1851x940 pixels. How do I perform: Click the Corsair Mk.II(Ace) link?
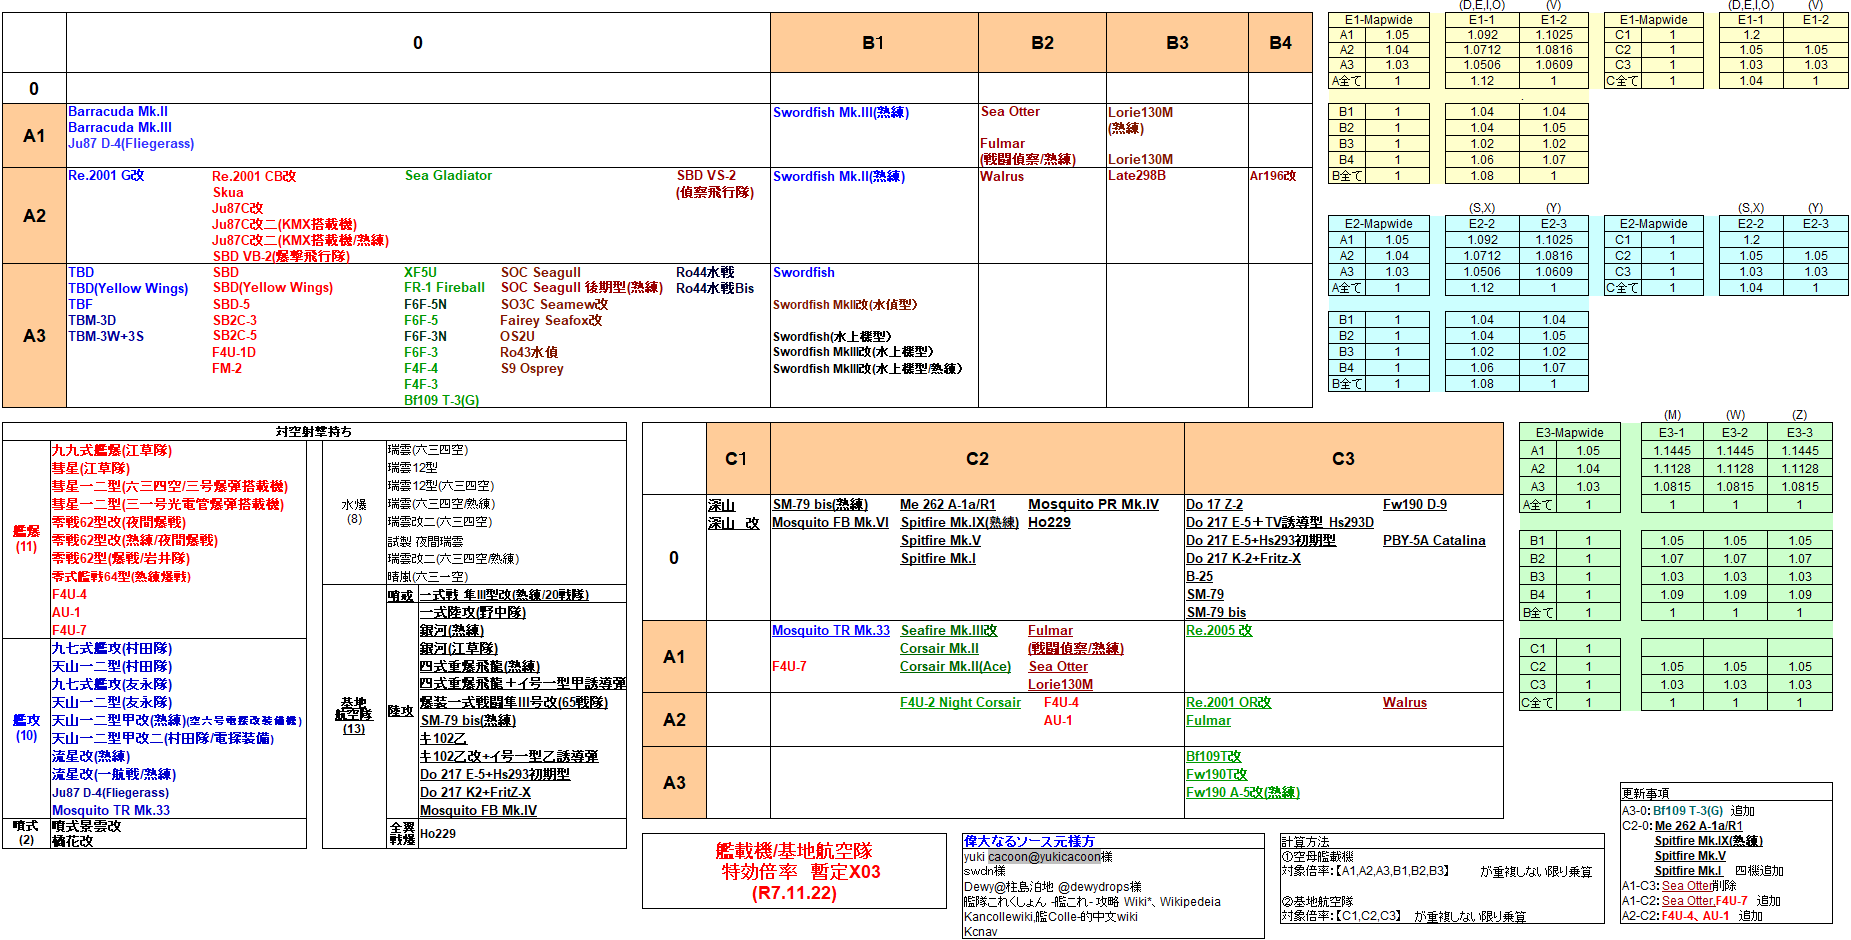click(955, 667)
